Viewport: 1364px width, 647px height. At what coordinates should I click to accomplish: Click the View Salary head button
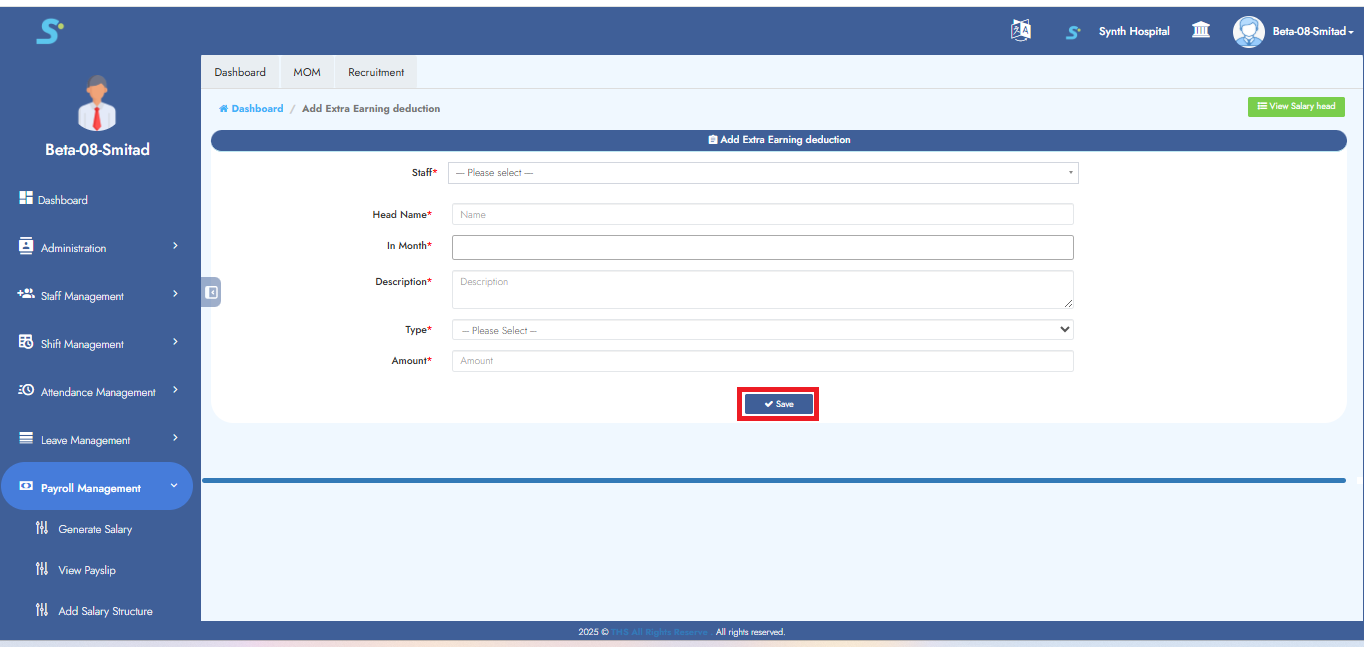pos(1295,107)
